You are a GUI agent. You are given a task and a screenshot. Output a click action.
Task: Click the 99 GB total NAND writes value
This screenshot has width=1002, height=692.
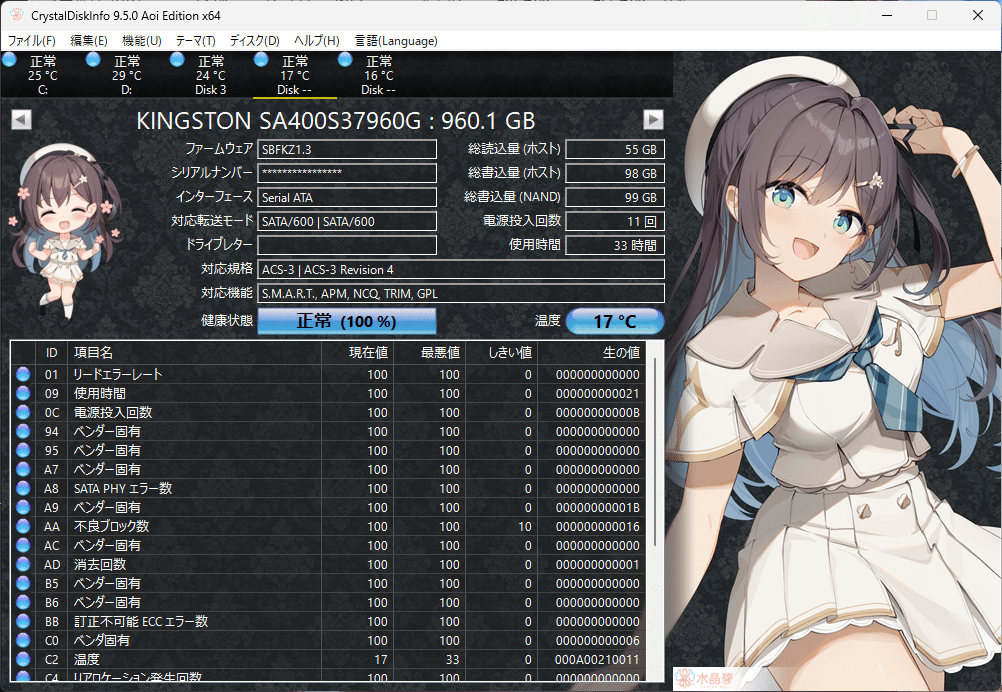click(615, 197)
